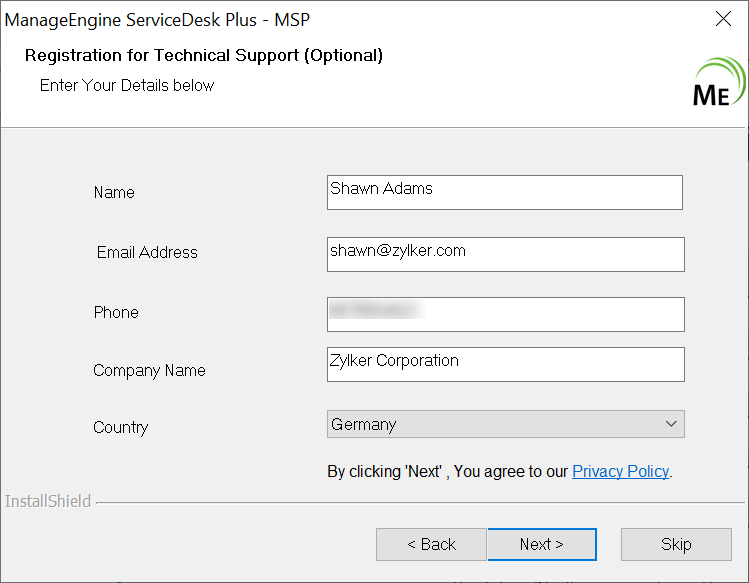Click the Name label

pyautogui.click(x=114, y=192)
